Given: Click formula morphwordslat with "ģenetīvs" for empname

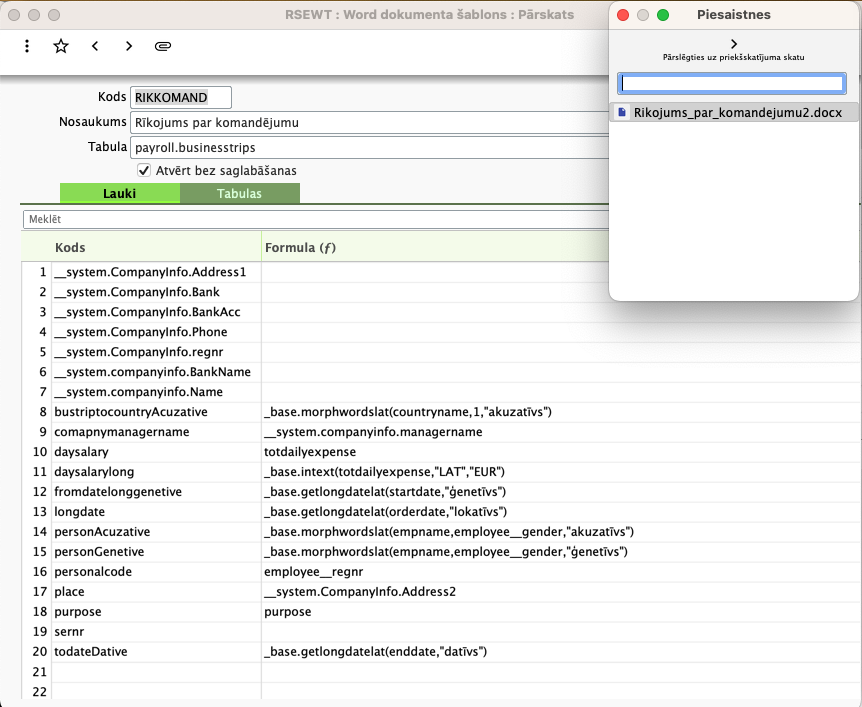Looking at the screenshot, I should (x=445, y=551).
